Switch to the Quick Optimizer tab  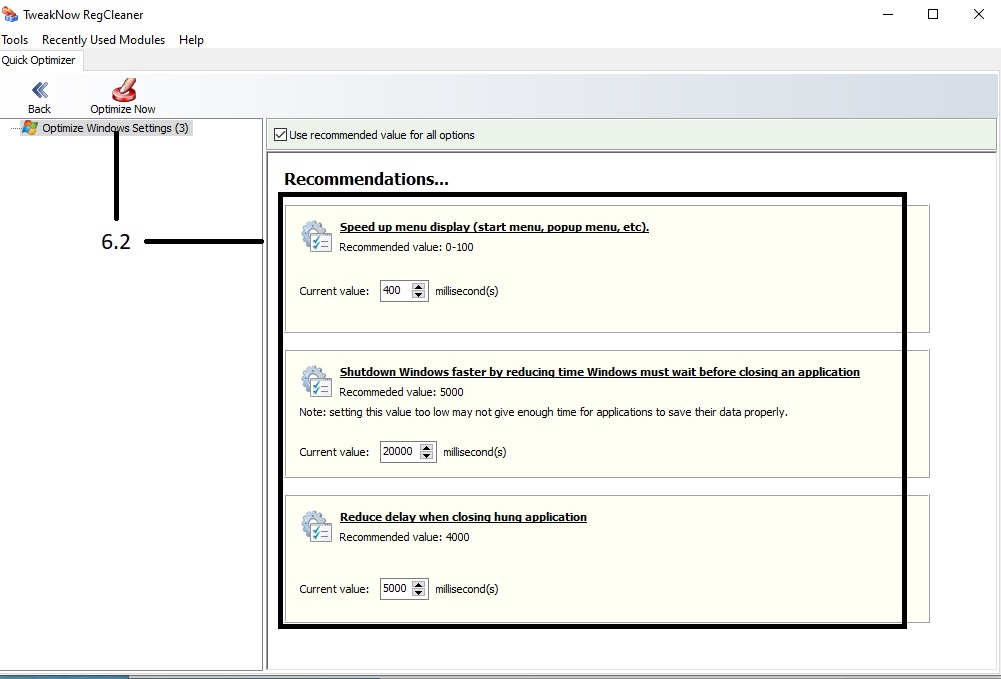(38, 60)
